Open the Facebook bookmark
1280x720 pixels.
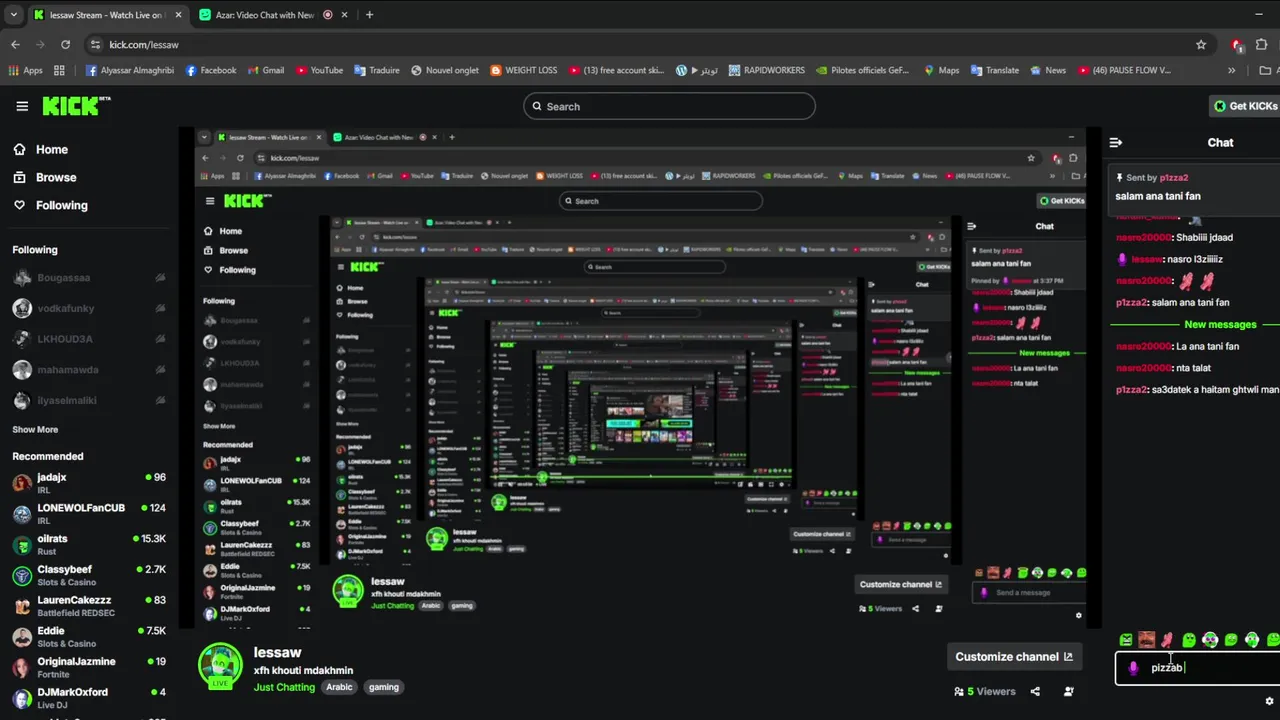[x=211, y=70]
